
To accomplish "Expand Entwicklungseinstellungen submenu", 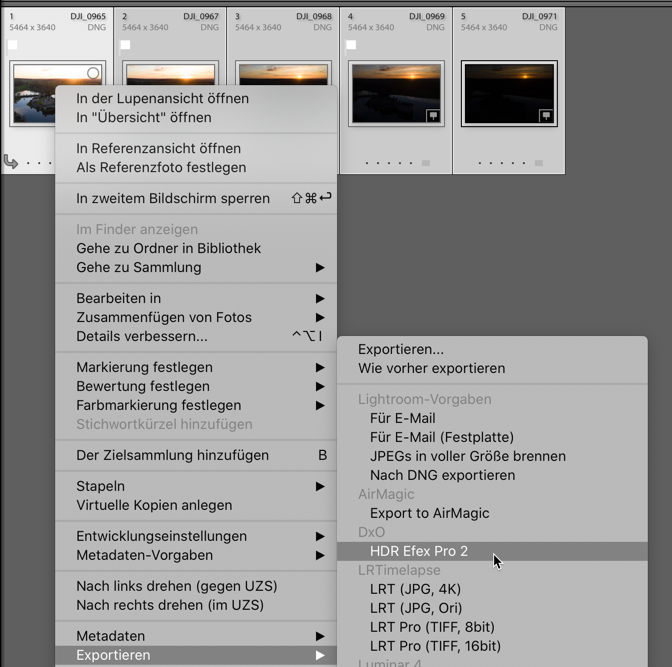I will tap(196, 536).
